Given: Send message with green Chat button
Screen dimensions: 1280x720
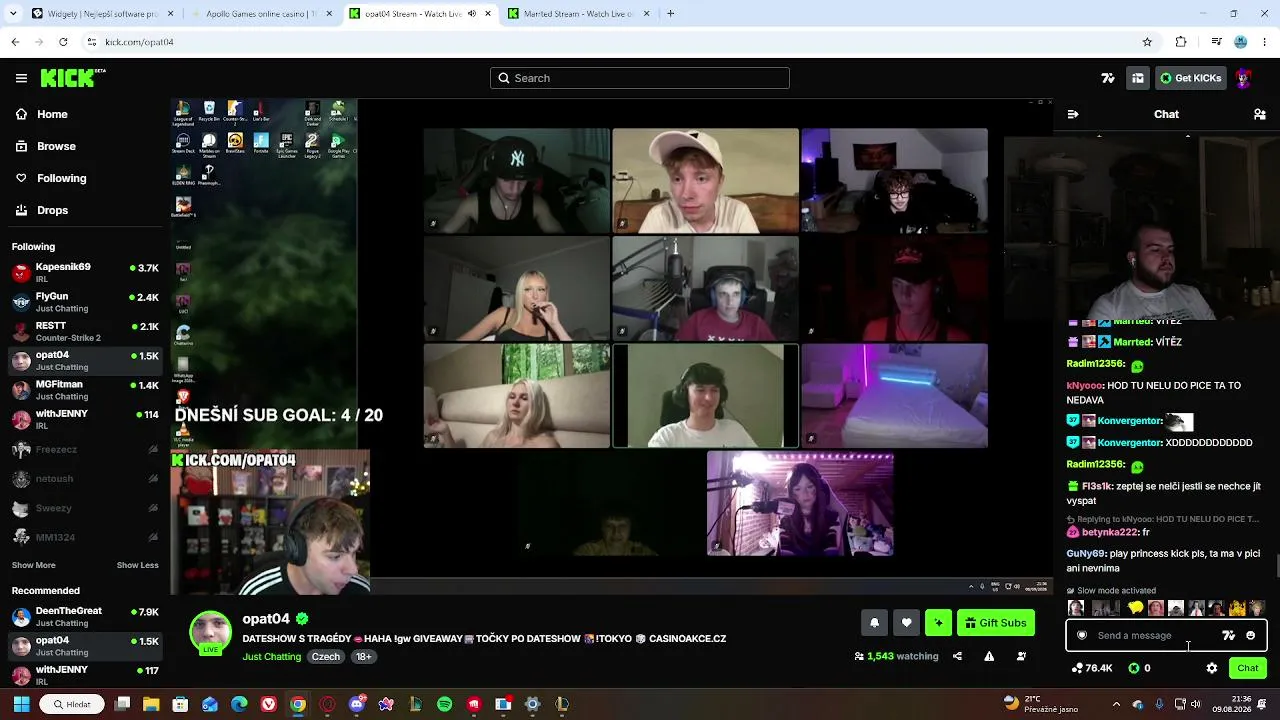Looking at the screenshot, I should 1247,668.
